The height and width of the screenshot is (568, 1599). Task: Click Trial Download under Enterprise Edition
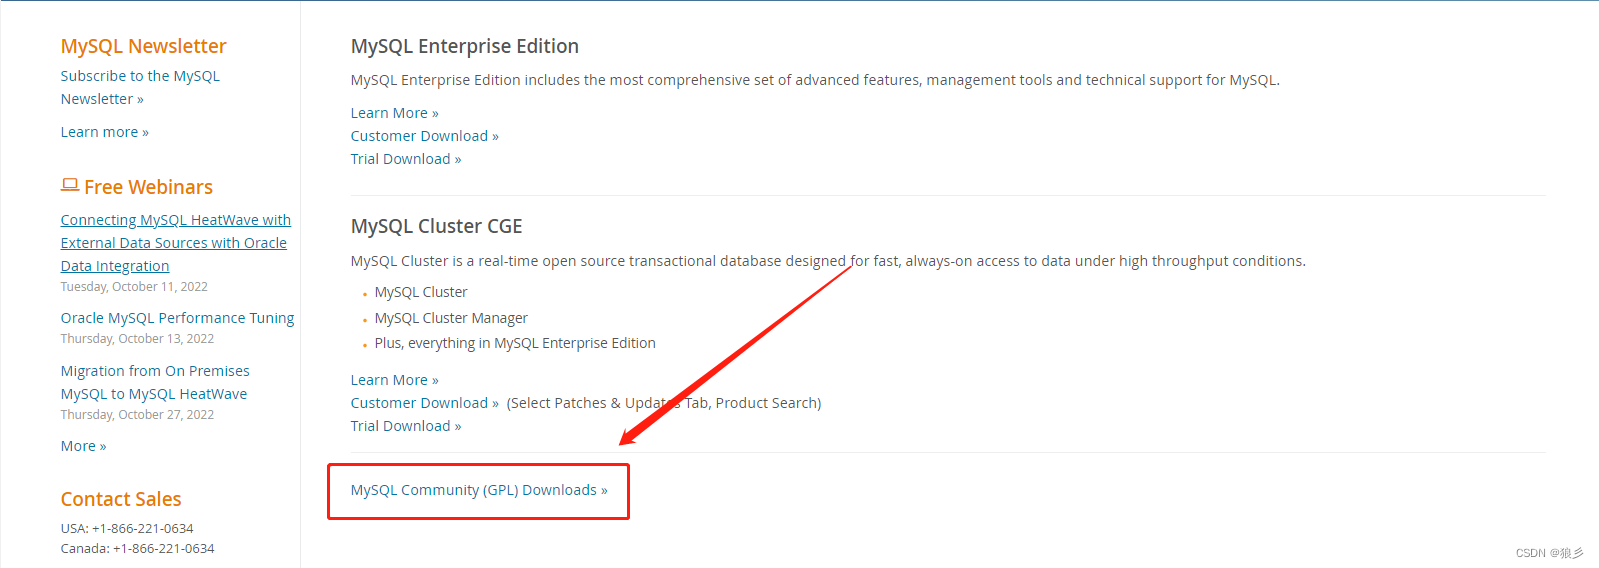(x=405, y=159)
